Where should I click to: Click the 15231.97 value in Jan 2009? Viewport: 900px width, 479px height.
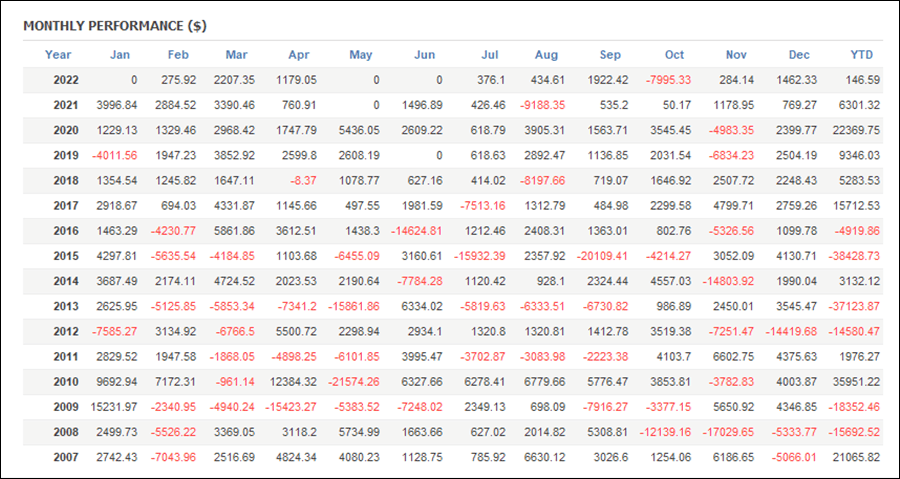(114, 407)
